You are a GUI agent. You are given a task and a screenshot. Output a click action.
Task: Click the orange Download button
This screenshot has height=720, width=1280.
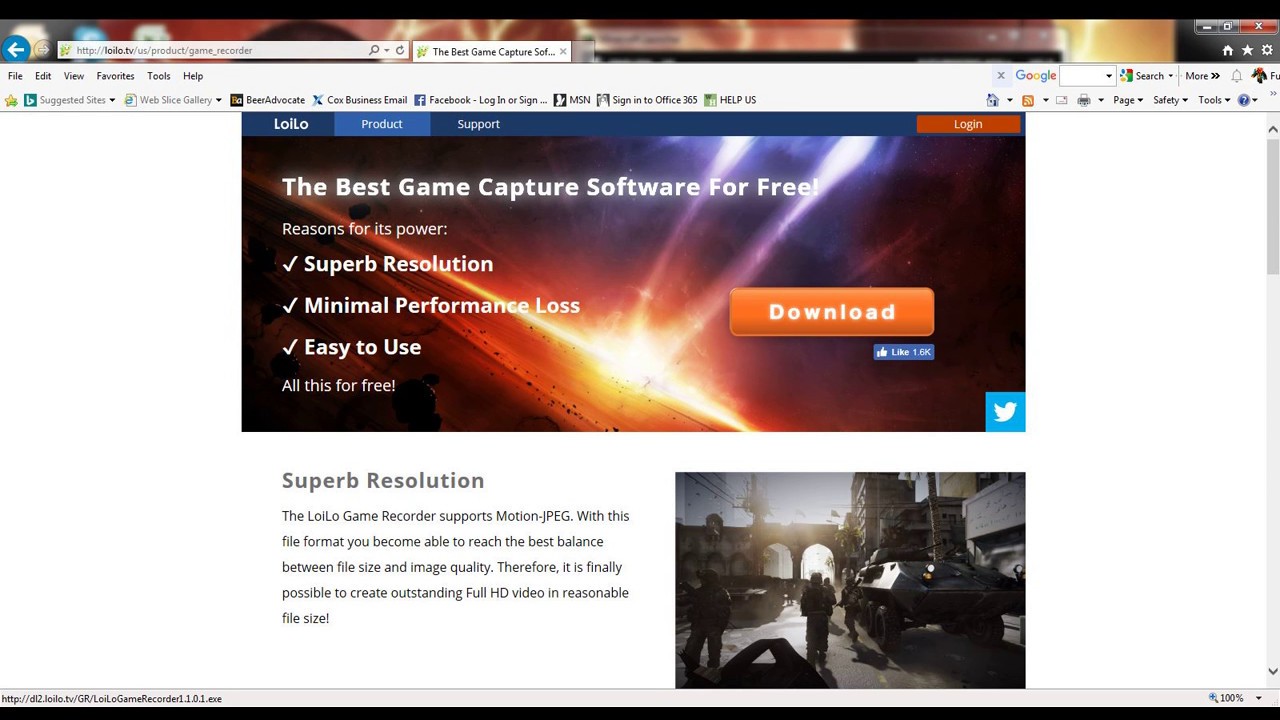[x=832, y=312]
